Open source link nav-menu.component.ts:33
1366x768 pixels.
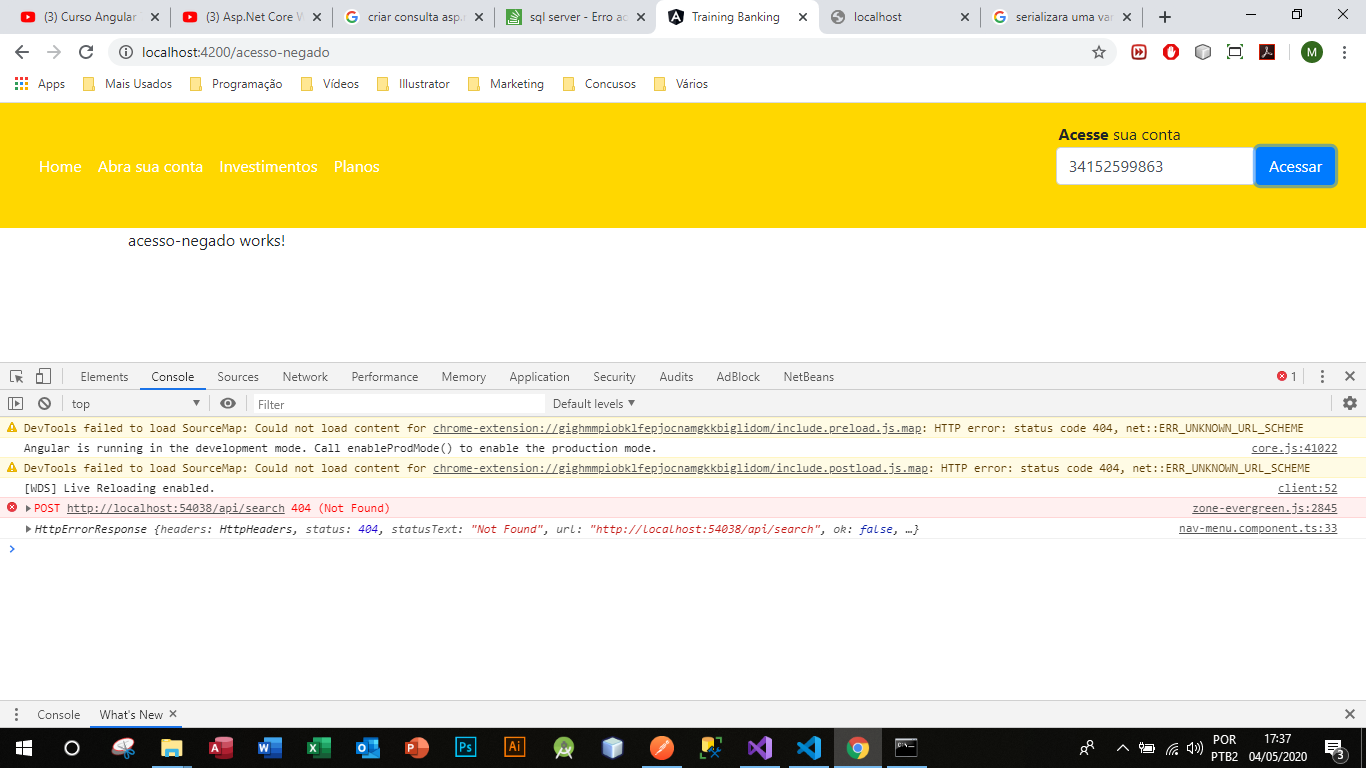click(x=1258, y=528)
